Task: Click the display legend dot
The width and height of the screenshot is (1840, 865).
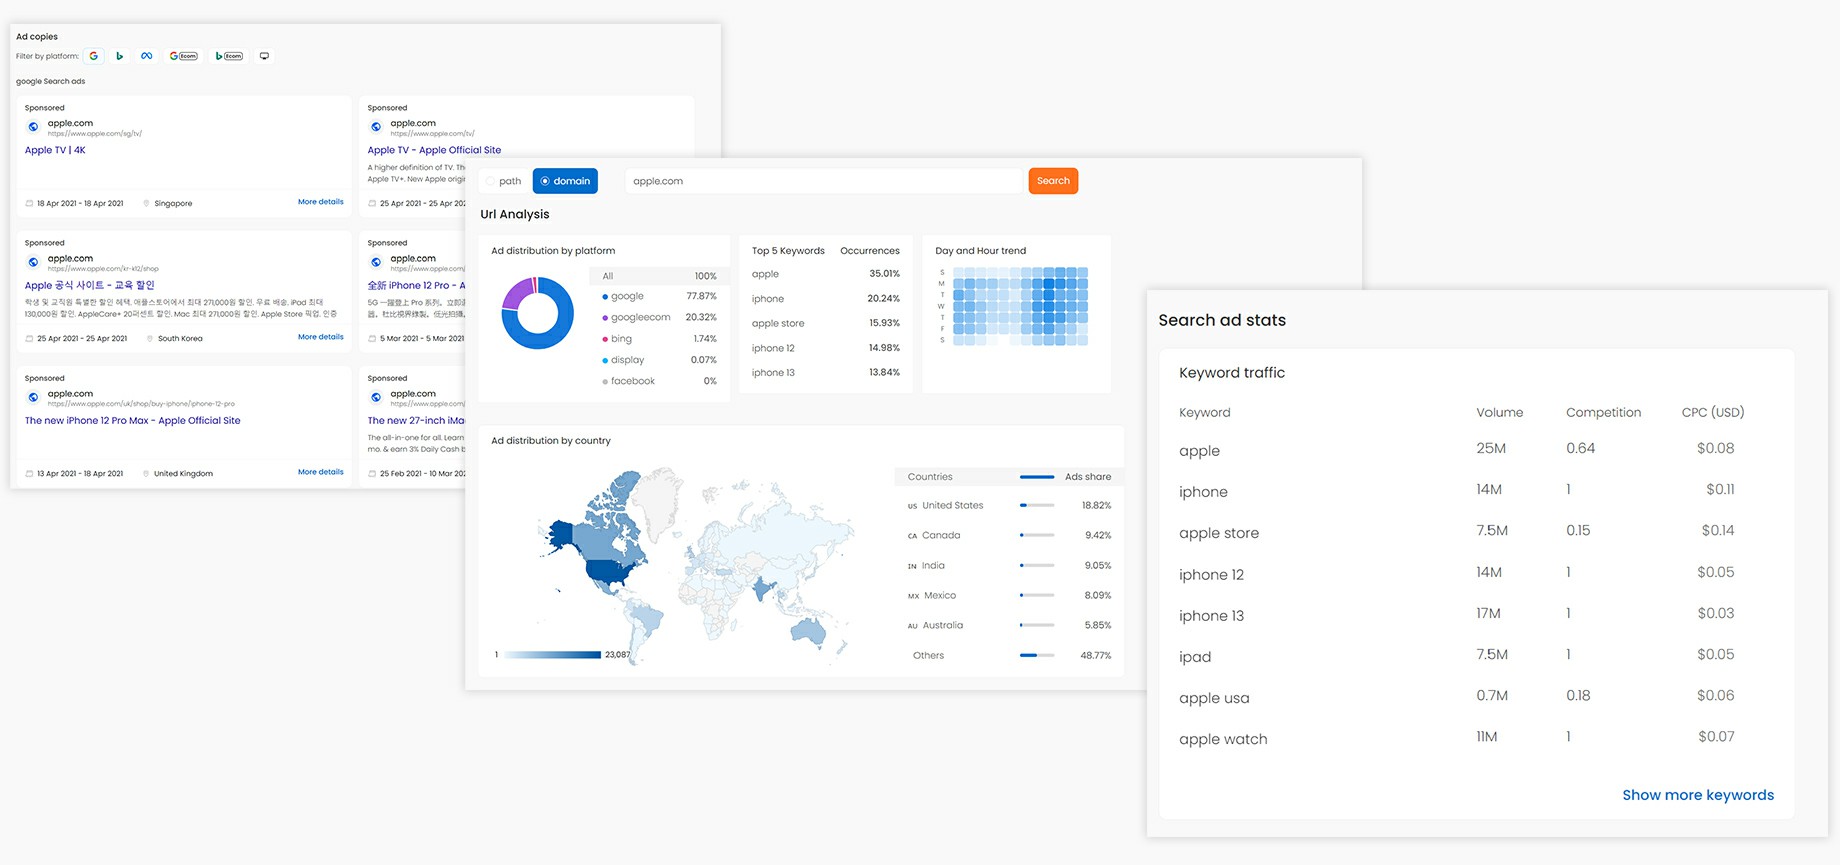Action: 605,360
